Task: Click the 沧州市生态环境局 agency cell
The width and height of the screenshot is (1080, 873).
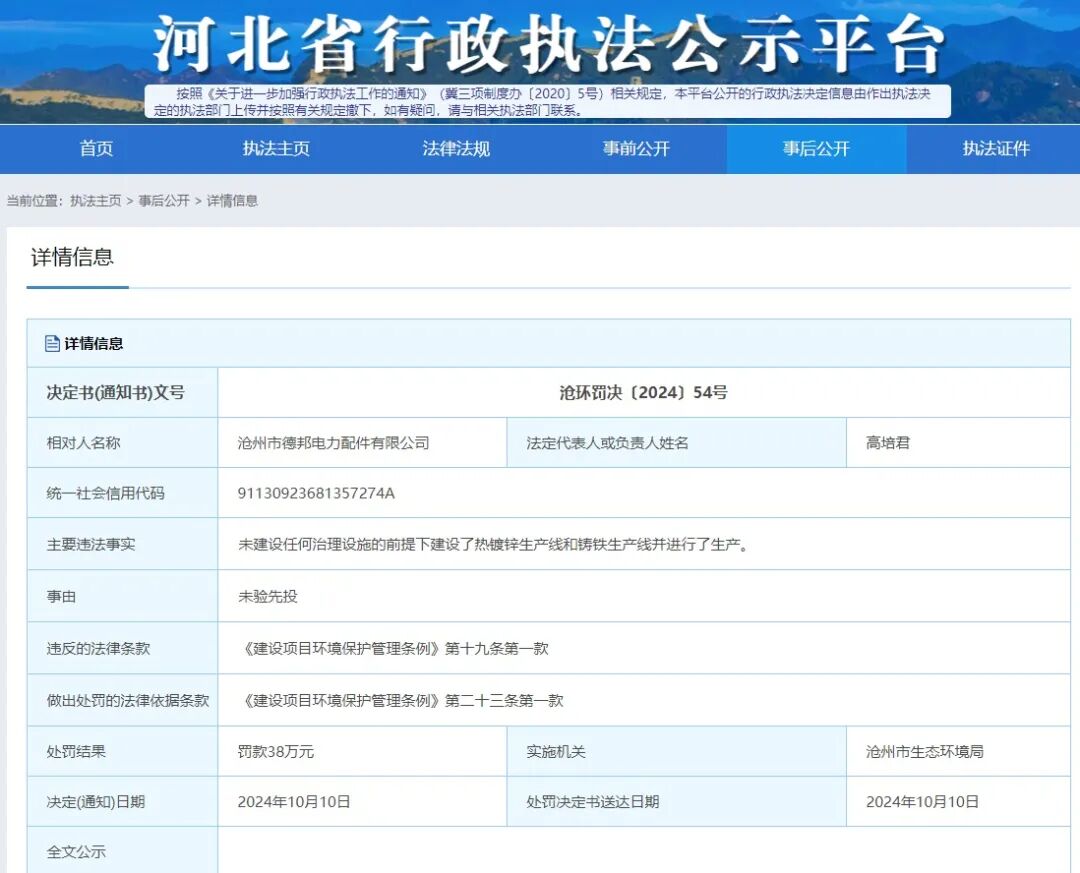Action: [924, 752]
